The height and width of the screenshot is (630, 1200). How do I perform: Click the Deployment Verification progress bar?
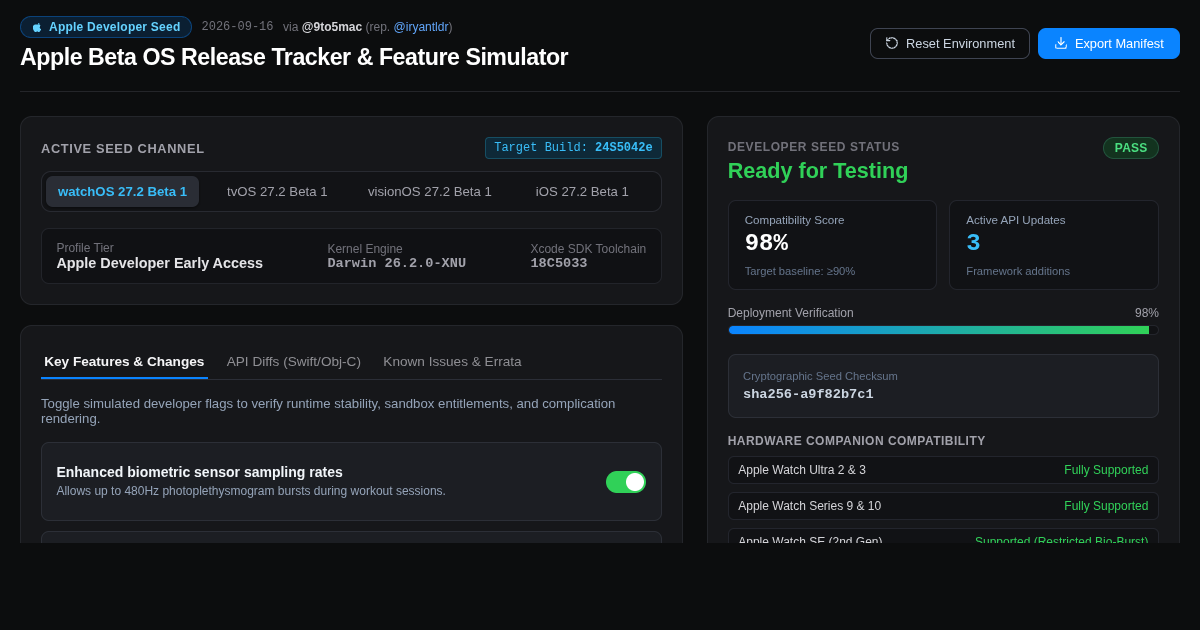pyautogui.click(x=943, y=330)
